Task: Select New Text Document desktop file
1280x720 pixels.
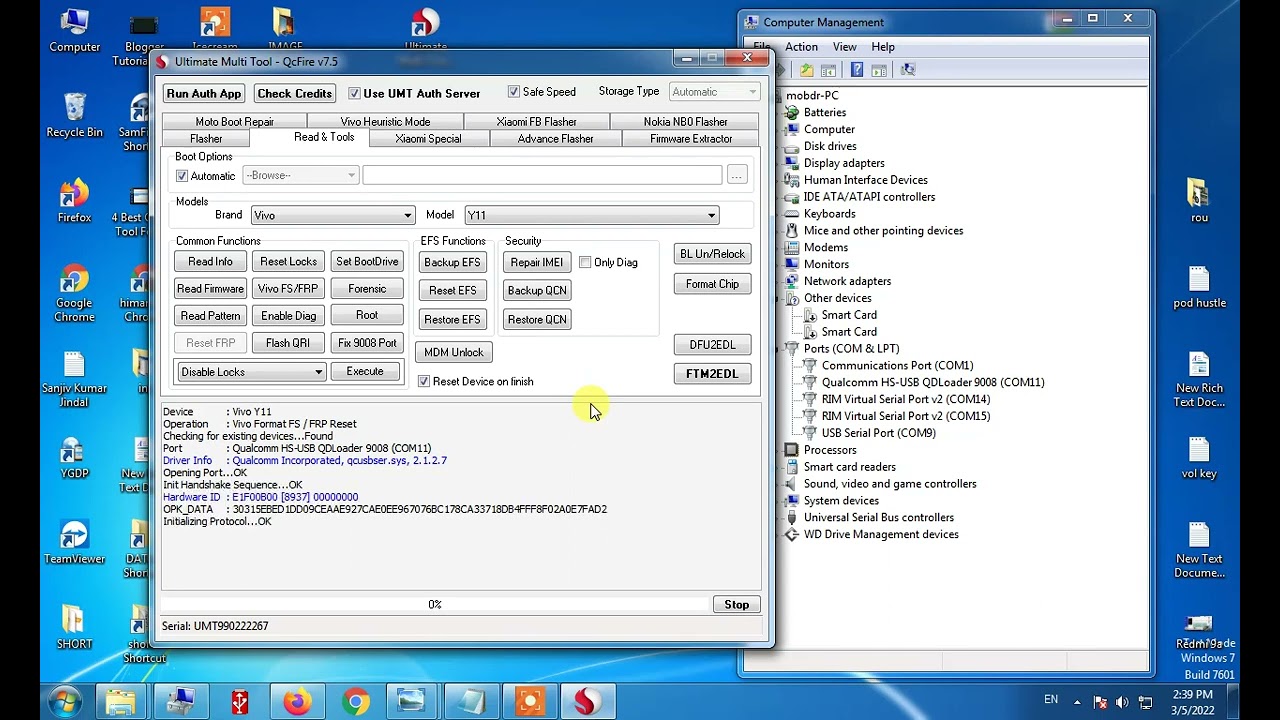Action: click(x=1199, y=550)
